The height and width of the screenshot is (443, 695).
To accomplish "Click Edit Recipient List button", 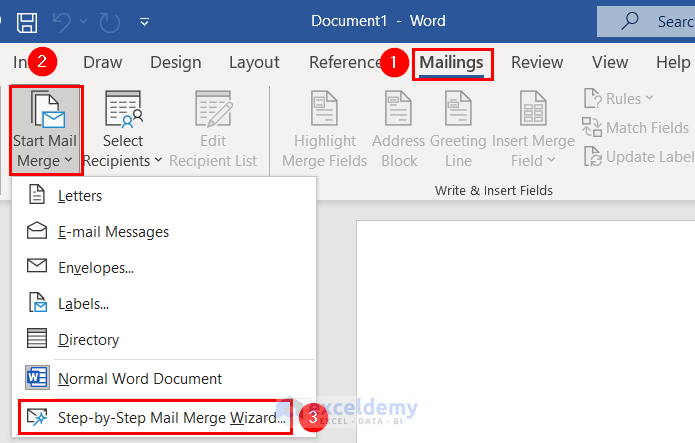I will click(x=213, y=129).
